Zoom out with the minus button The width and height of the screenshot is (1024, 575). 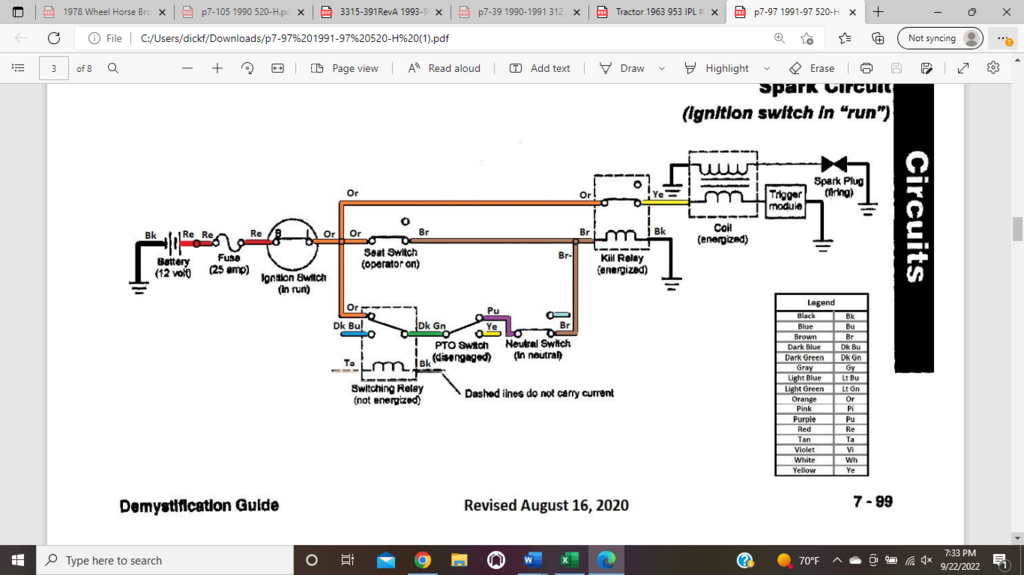pyautogui.click(x=187, y=68)
